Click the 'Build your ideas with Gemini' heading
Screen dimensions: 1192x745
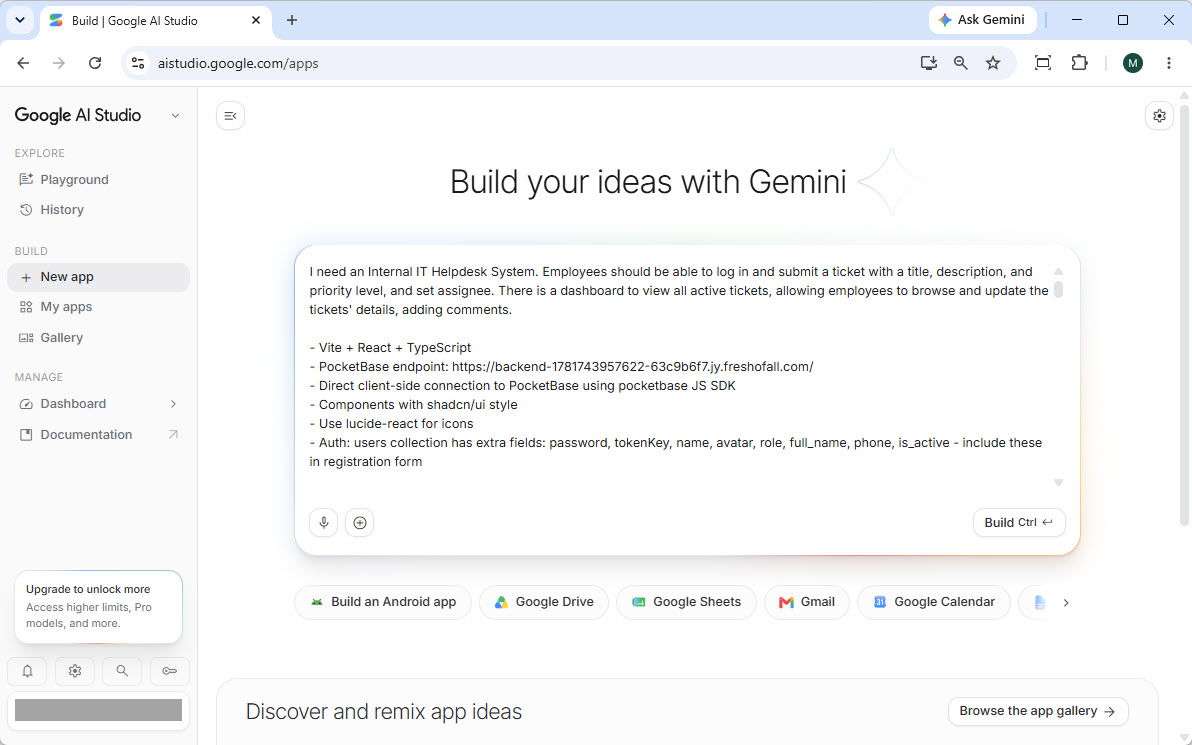click(648, 182)
